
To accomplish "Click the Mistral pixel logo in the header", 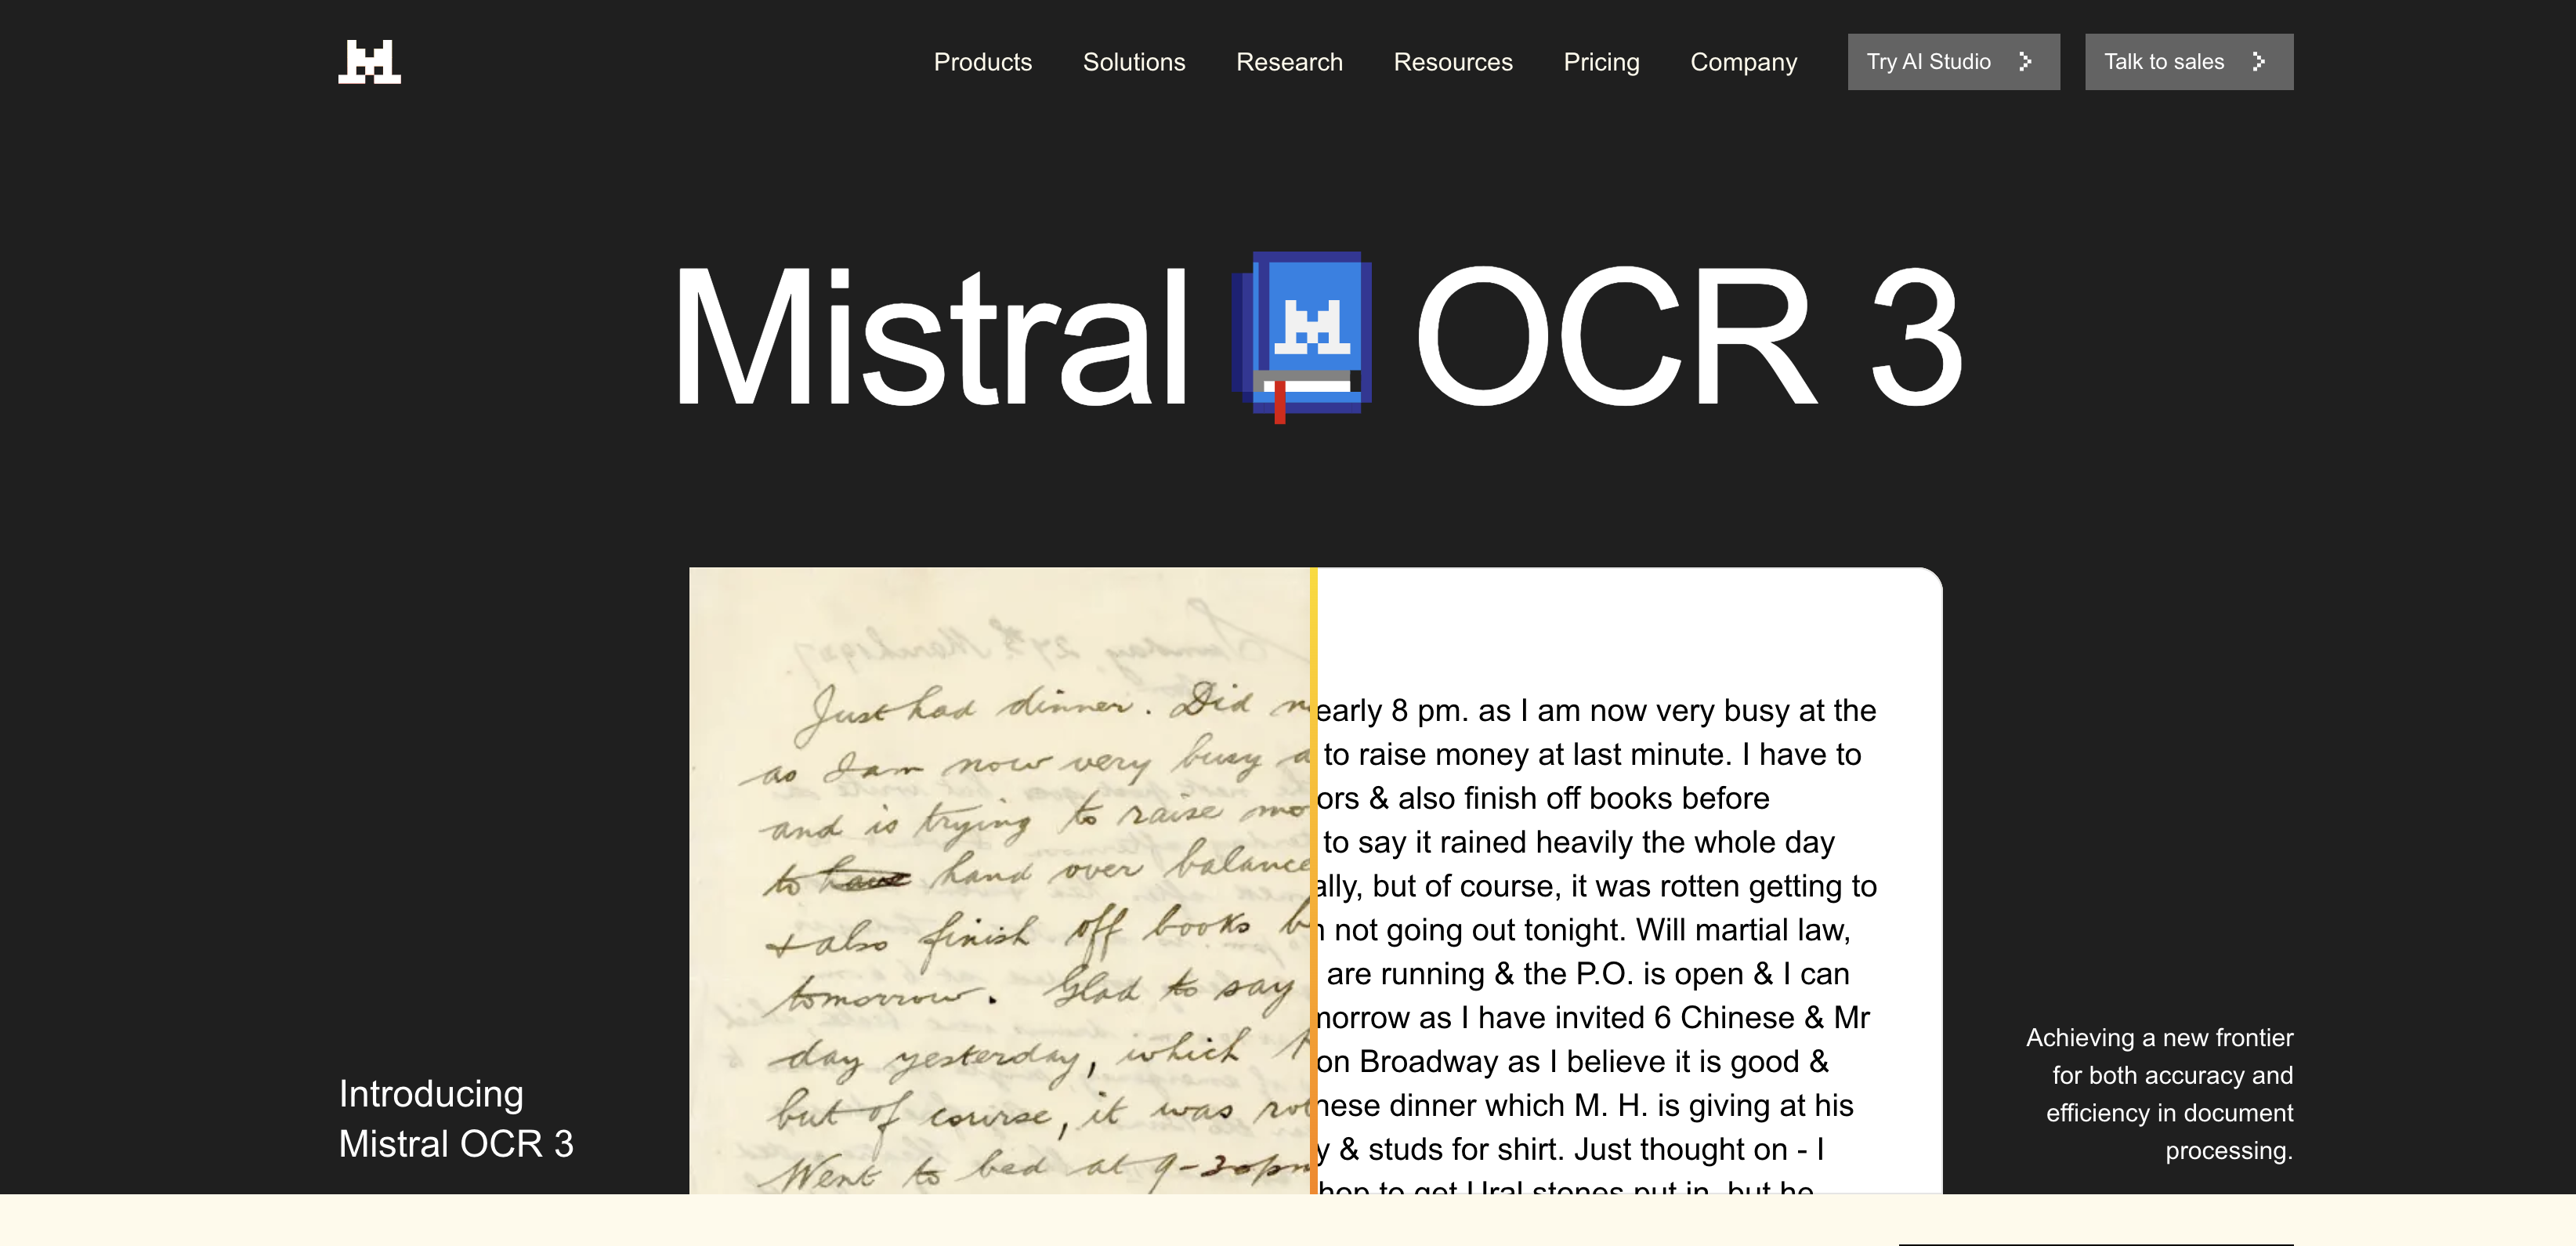I will 369,62.
